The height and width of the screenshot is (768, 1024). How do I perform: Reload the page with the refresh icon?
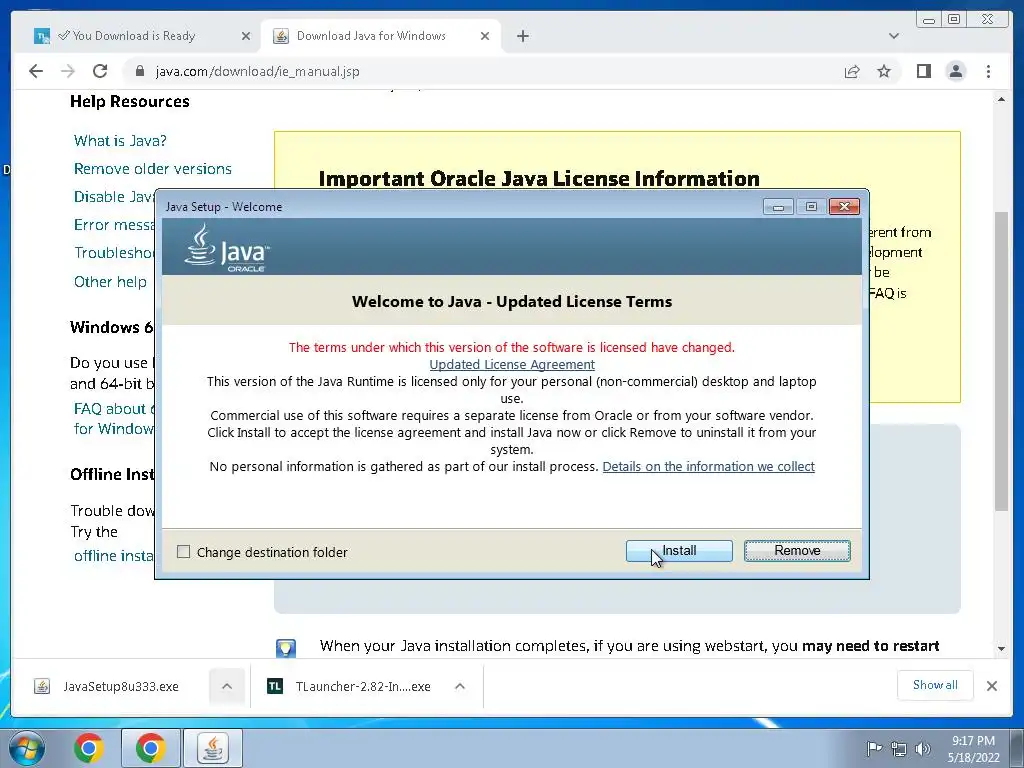tap(100, 71)
